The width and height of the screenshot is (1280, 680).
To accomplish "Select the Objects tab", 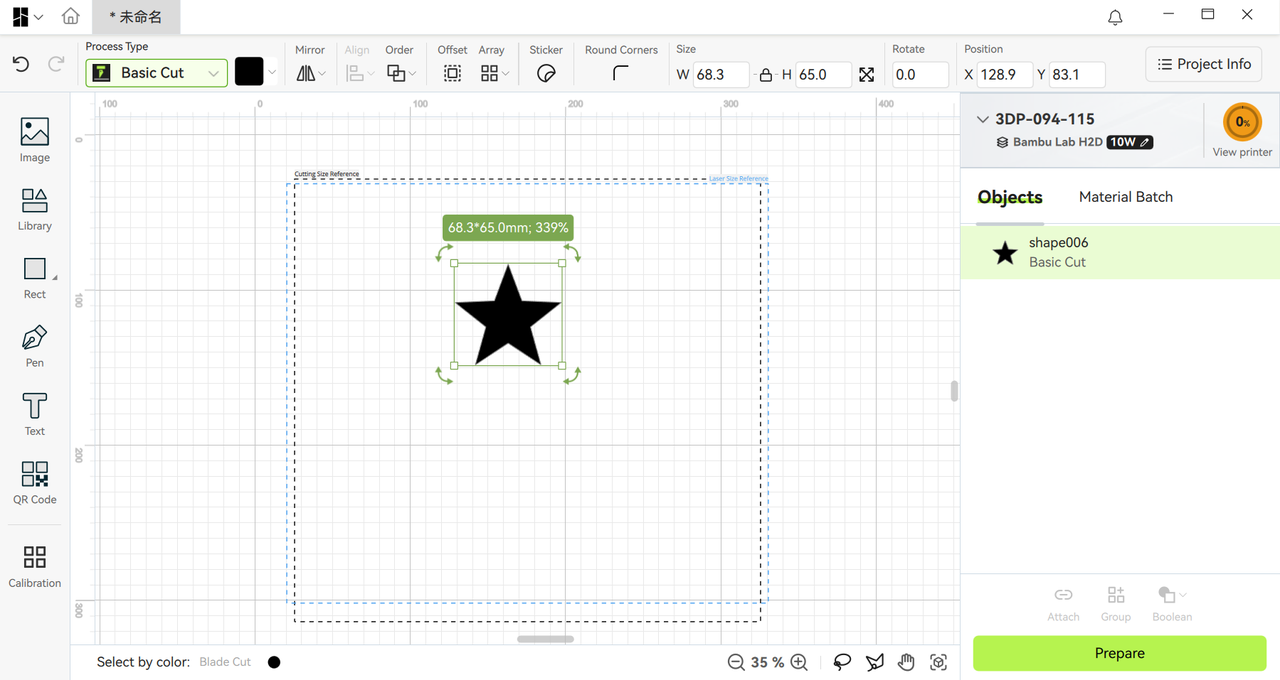I will coord(1010,197).
